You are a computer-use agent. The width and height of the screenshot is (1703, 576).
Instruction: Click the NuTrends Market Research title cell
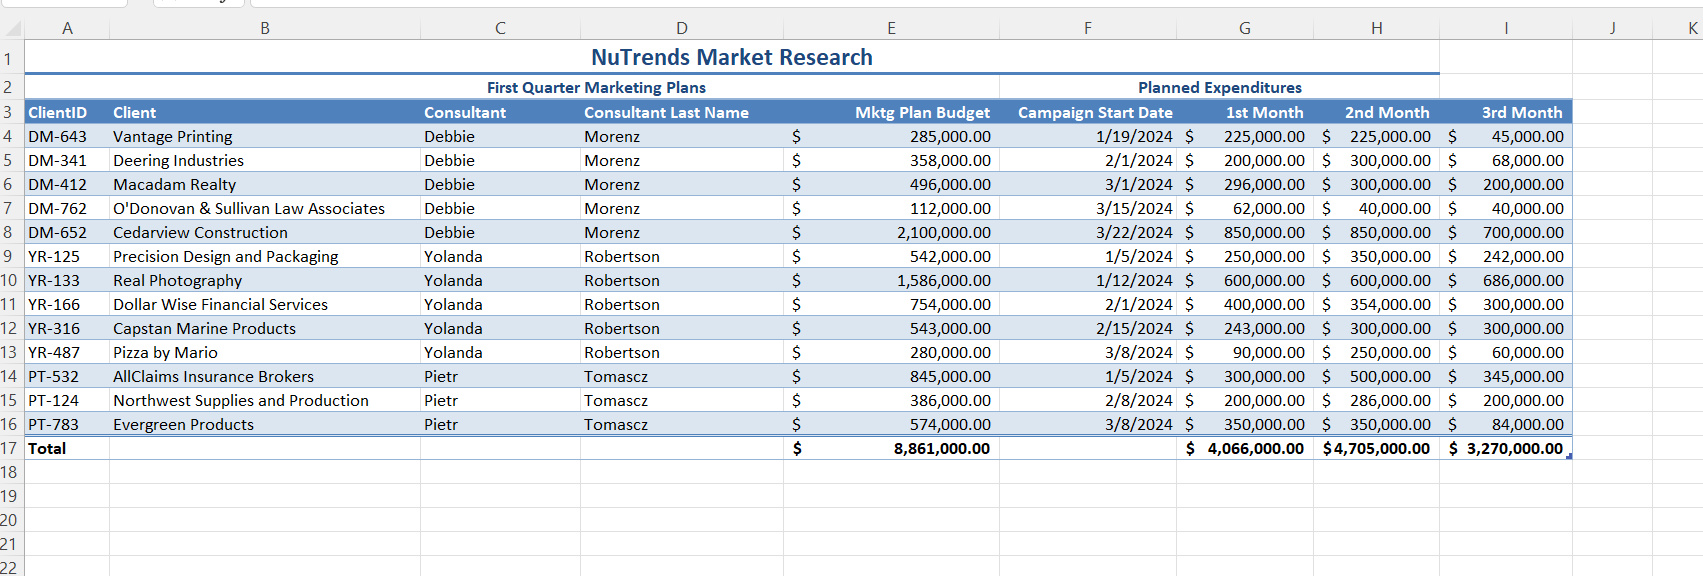[x=731, y=58]
